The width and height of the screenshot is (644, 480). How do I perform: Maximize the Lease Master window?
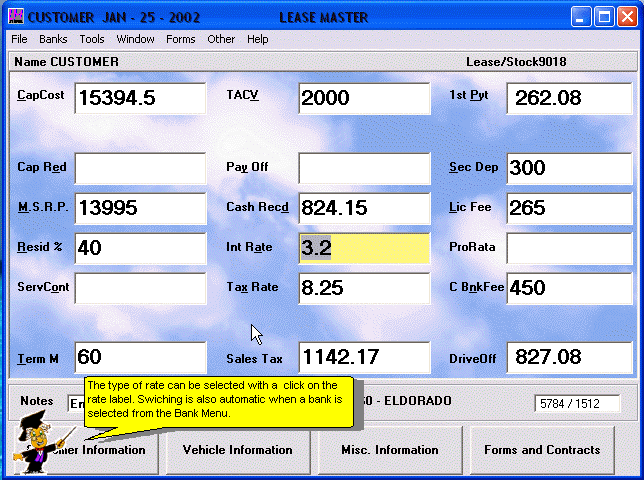[x=604, y=17]
